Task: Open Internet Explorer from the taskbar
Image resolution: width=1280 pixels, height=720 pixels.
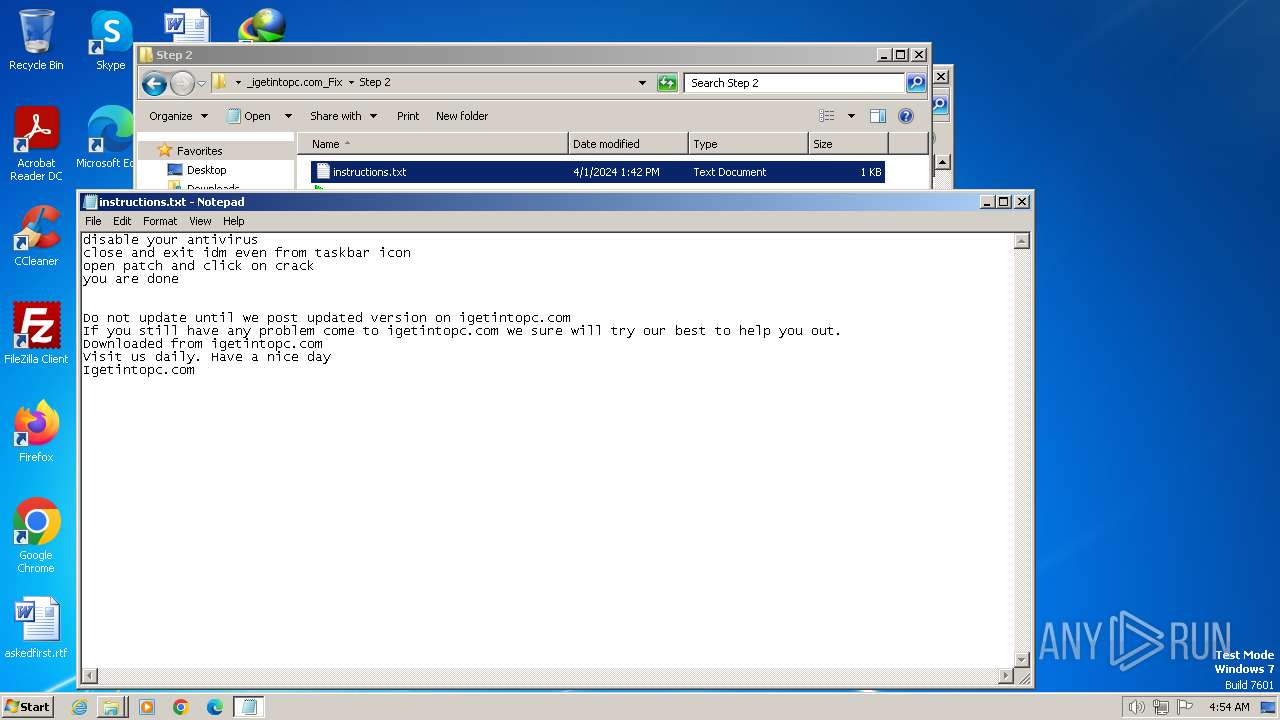Action: point(79,707)
